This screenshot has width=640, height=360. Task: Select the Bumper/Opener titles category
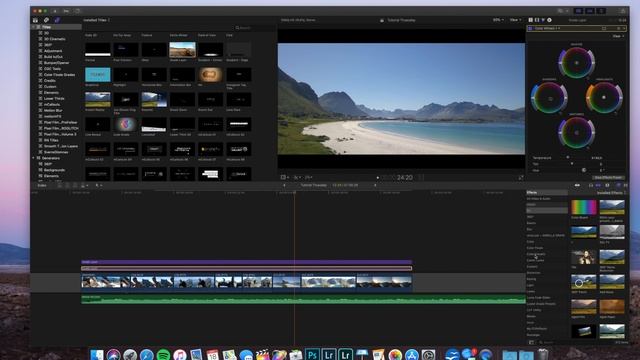56,63
